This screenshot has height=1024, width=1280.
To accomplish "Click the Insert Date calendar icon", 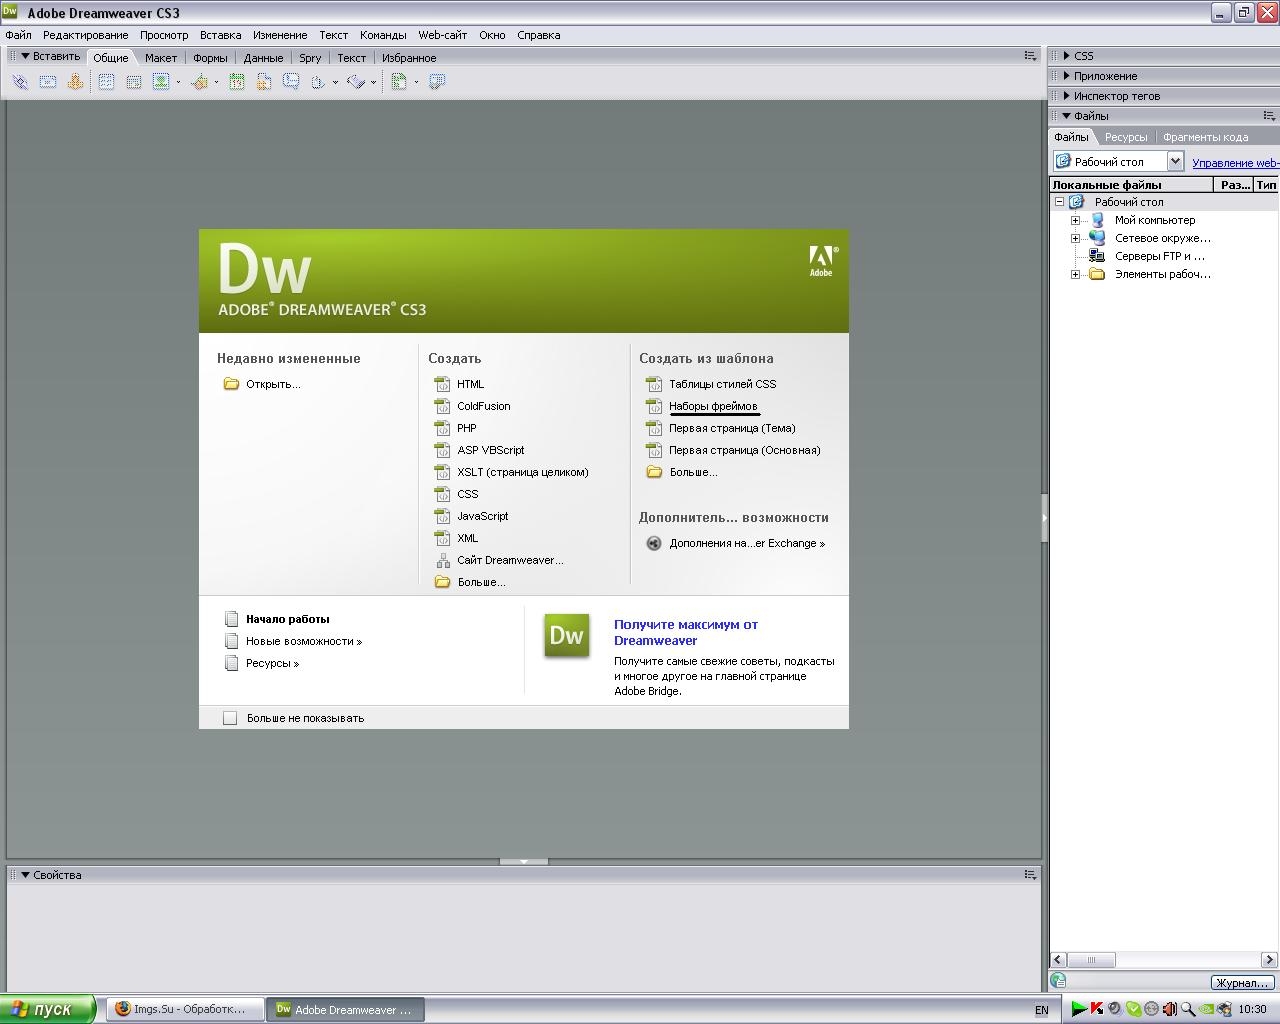I will (237, 82).
